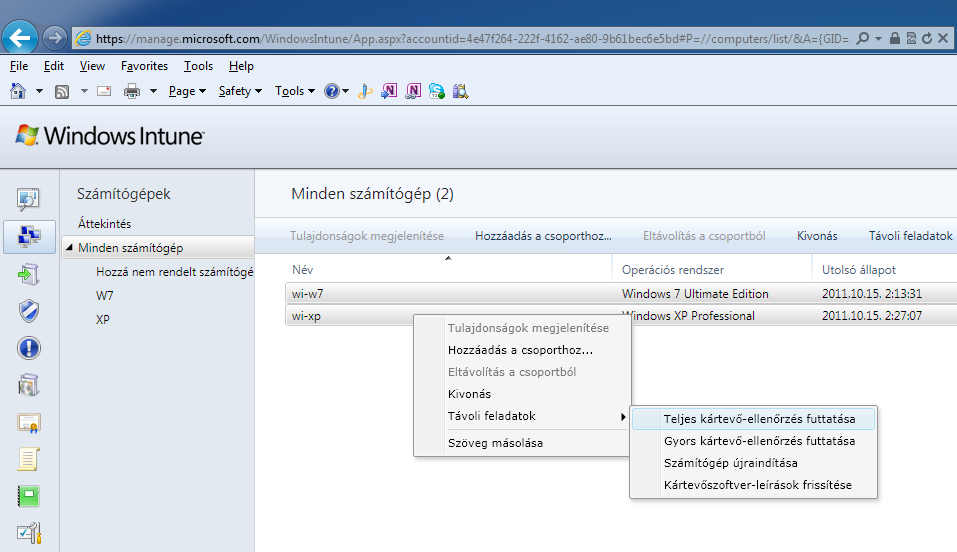Open feeds dropdown arrow

pyautogui.click(x=84, y=91)
